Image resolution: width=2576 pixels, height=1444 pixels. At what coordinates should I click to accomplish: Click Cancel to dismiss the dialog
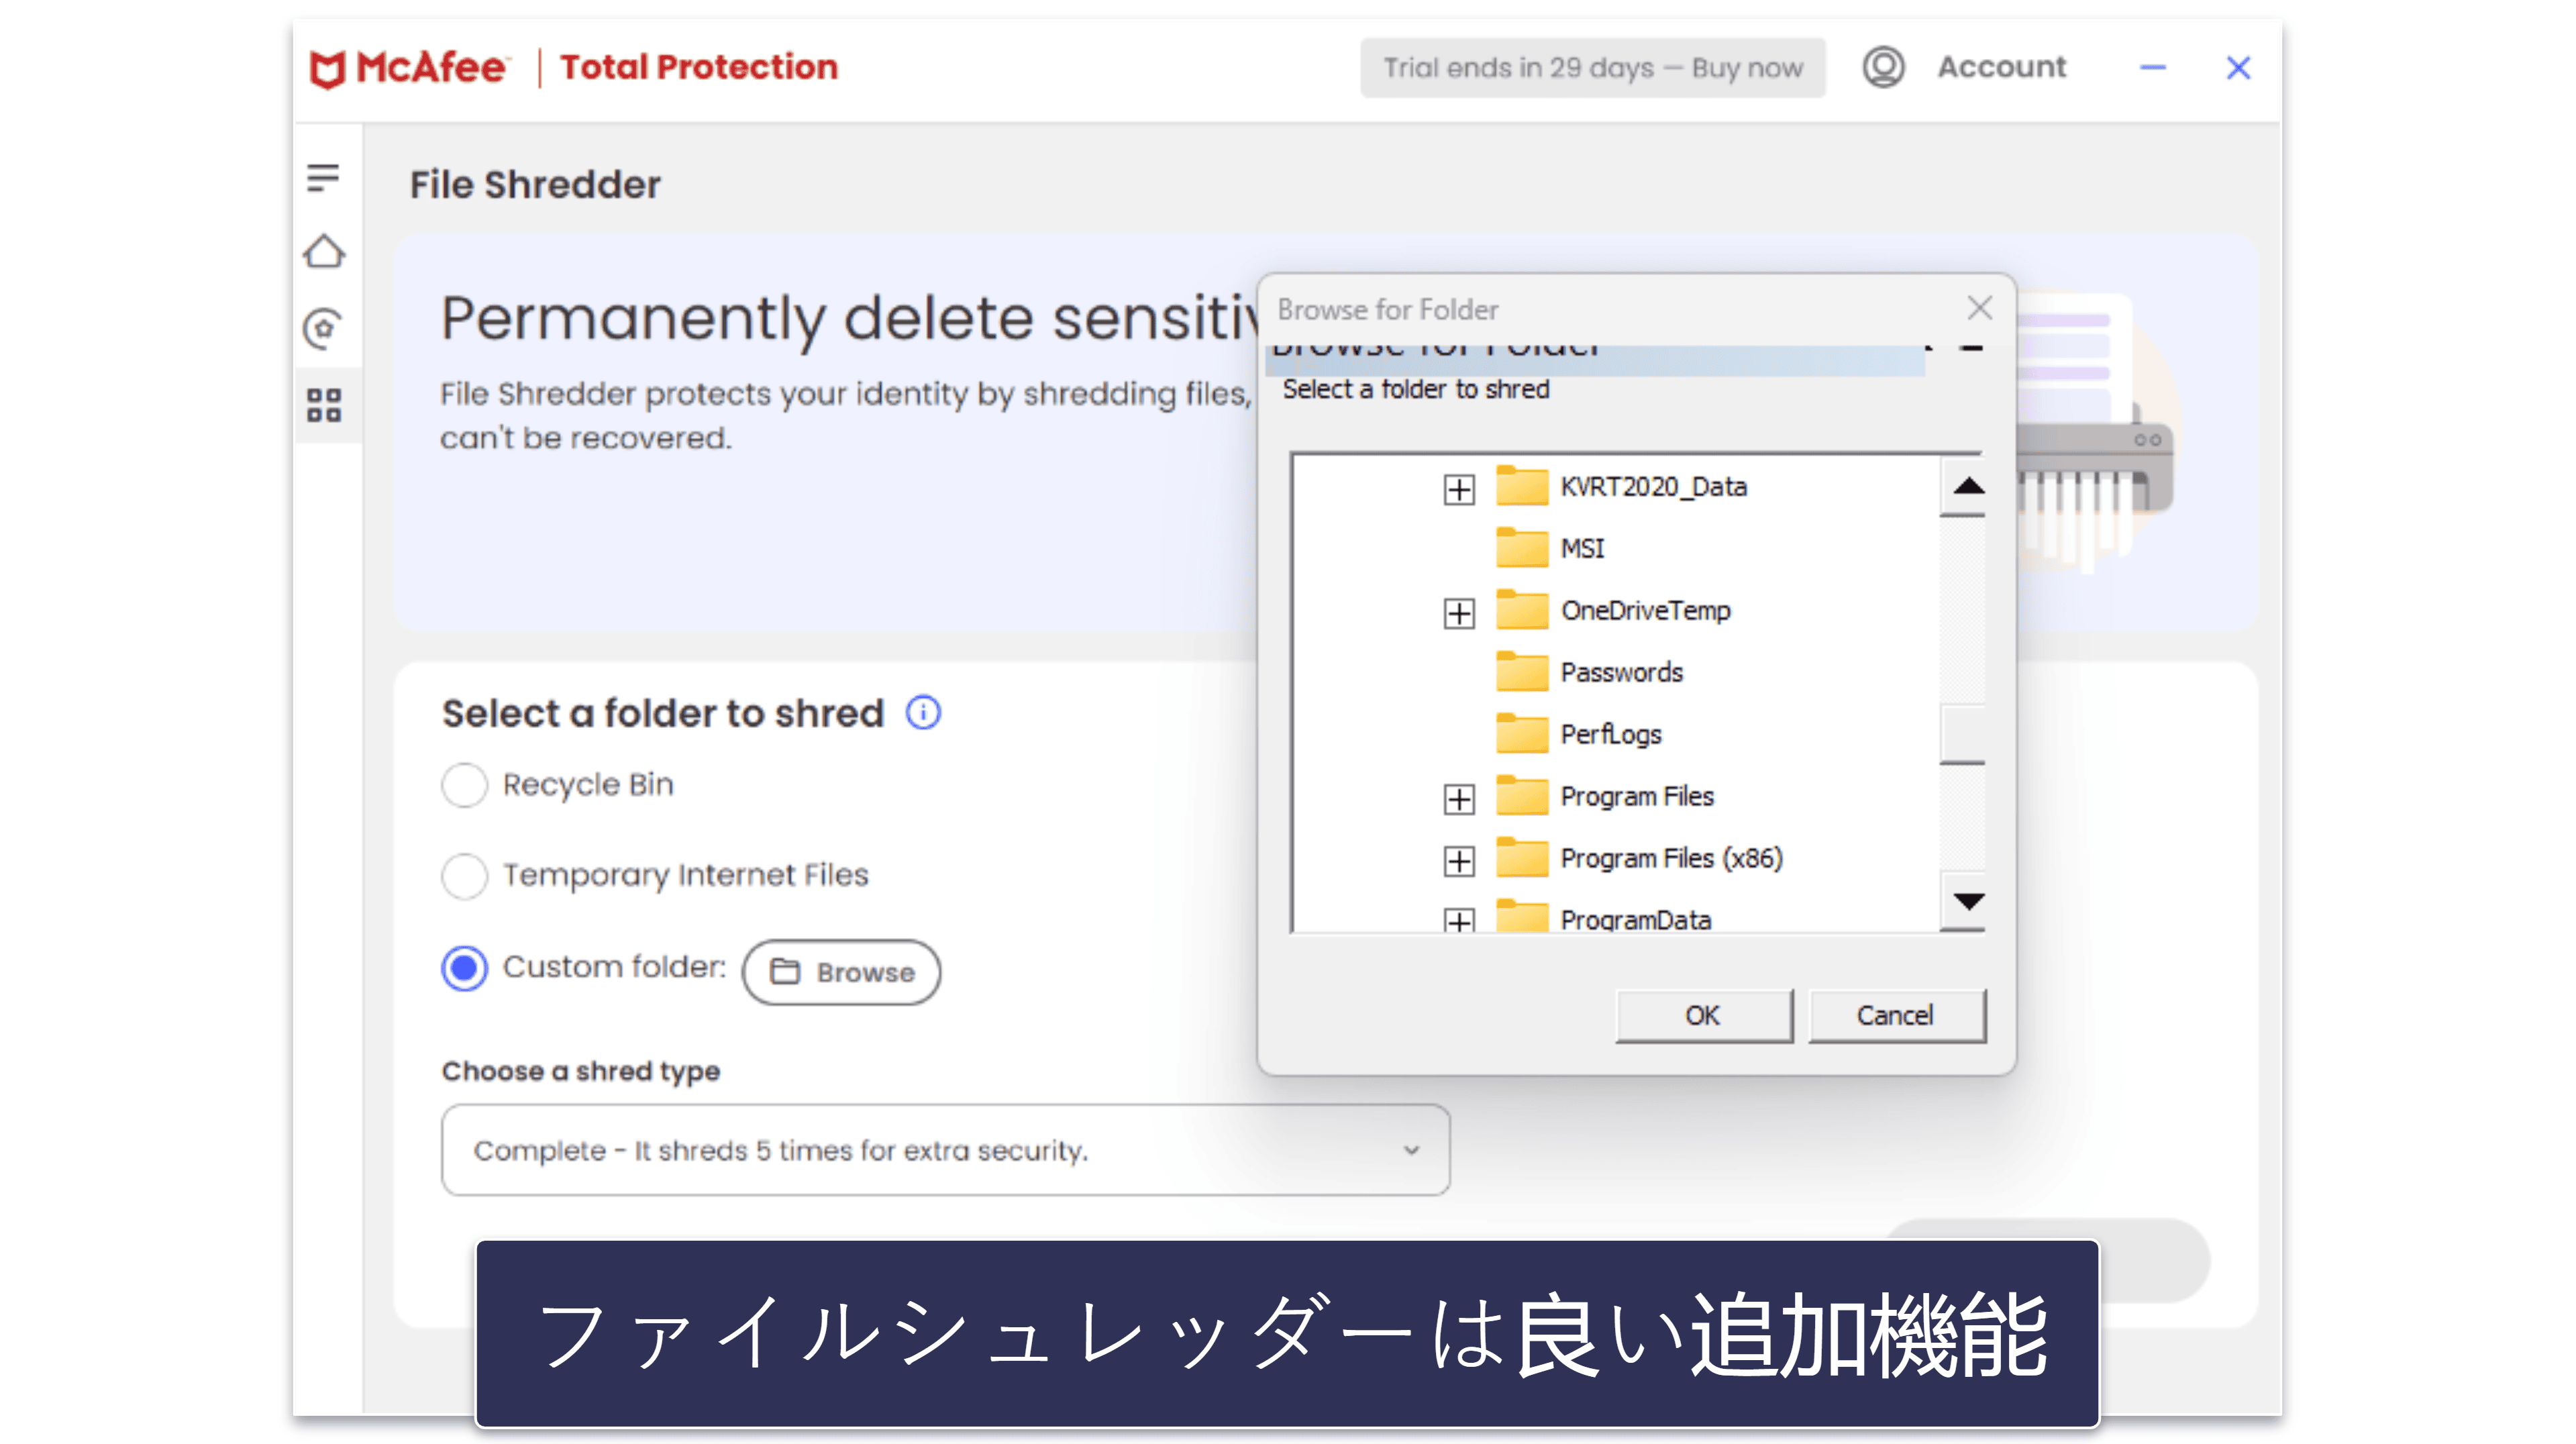(1895, 1014)
